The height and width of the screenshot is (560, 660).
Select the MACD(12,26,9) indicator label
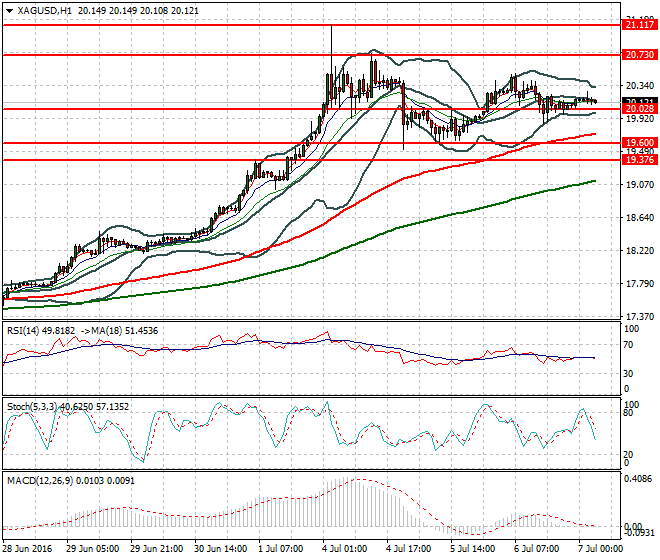coord(40,480)
